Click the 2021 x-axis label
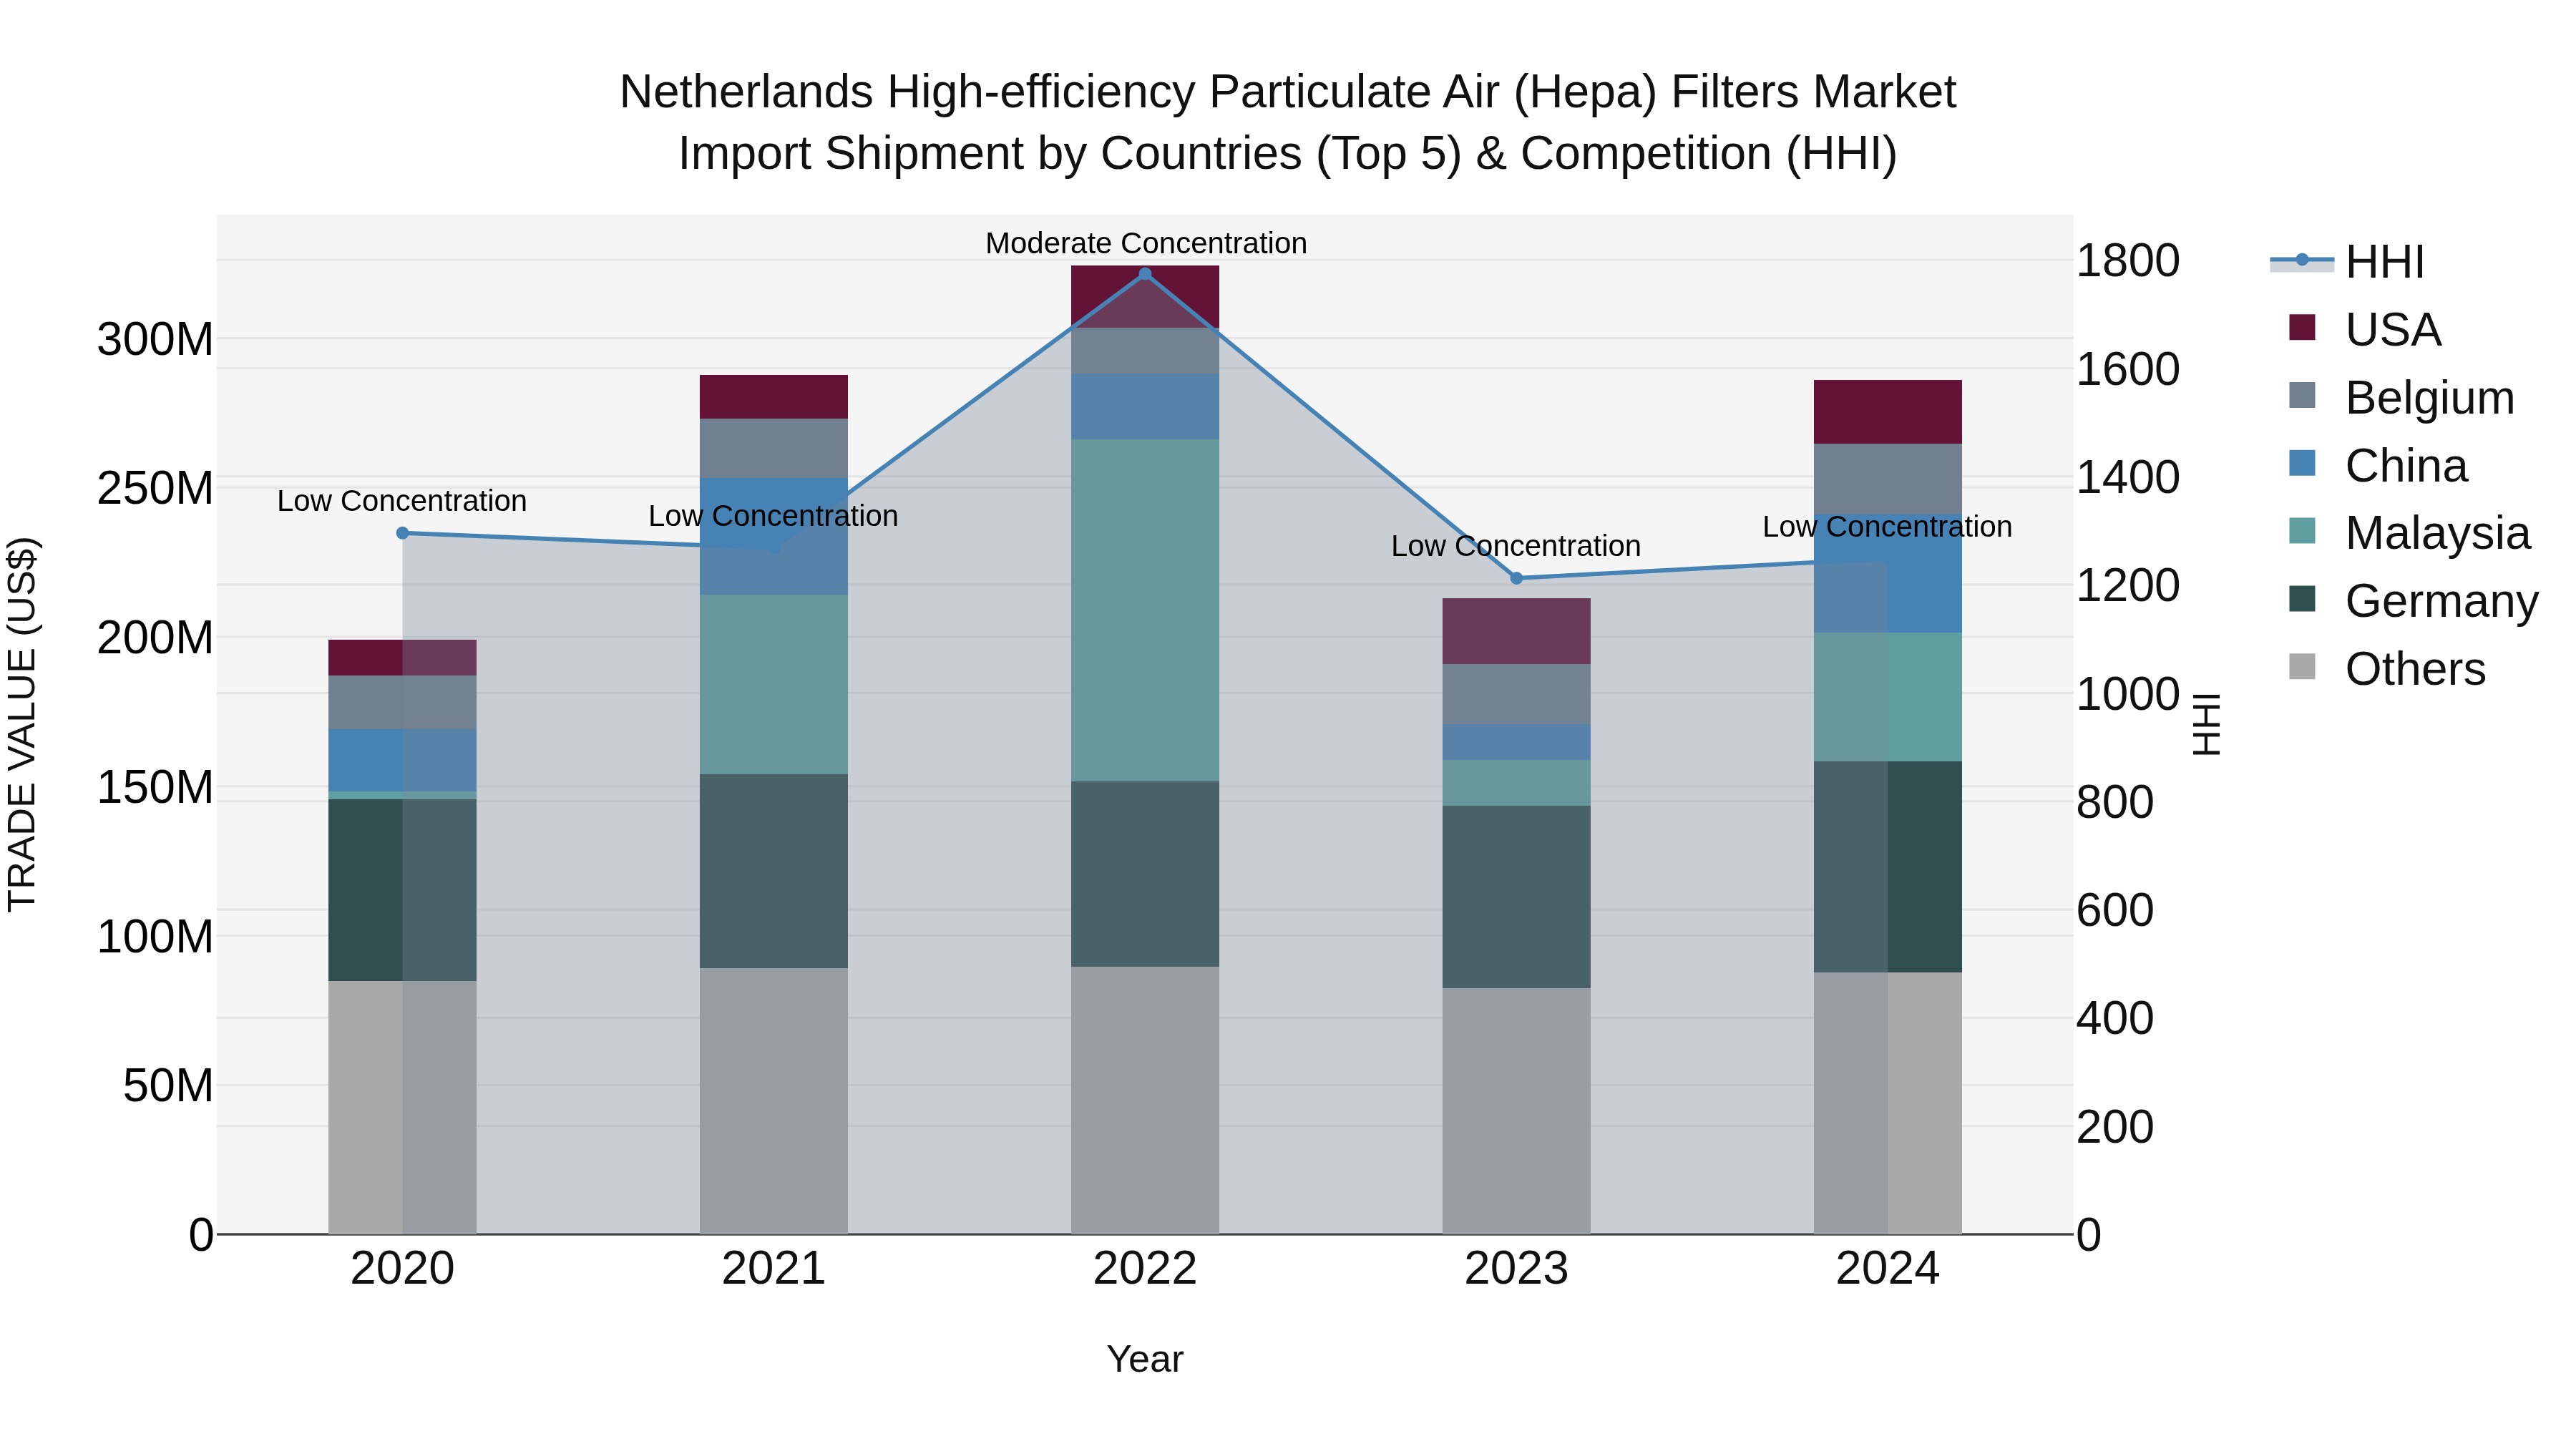The width and height of the screenshot is (2576, 1449). [x=773, y=1269]
